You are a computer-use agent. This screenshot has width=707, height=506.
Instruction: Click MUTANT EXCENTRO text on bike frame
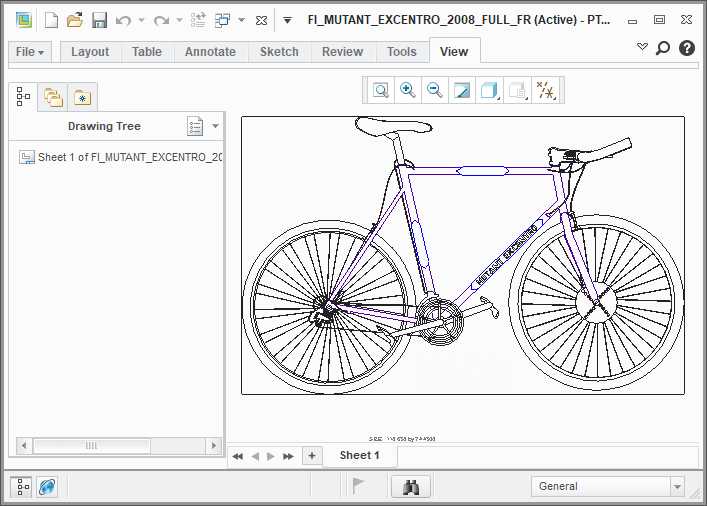coord(507,255)
